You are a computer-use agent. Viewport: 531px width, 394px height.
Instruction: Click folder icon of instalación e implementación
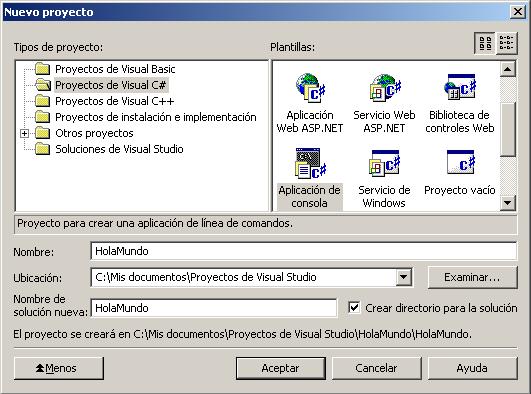click(43, 117)
